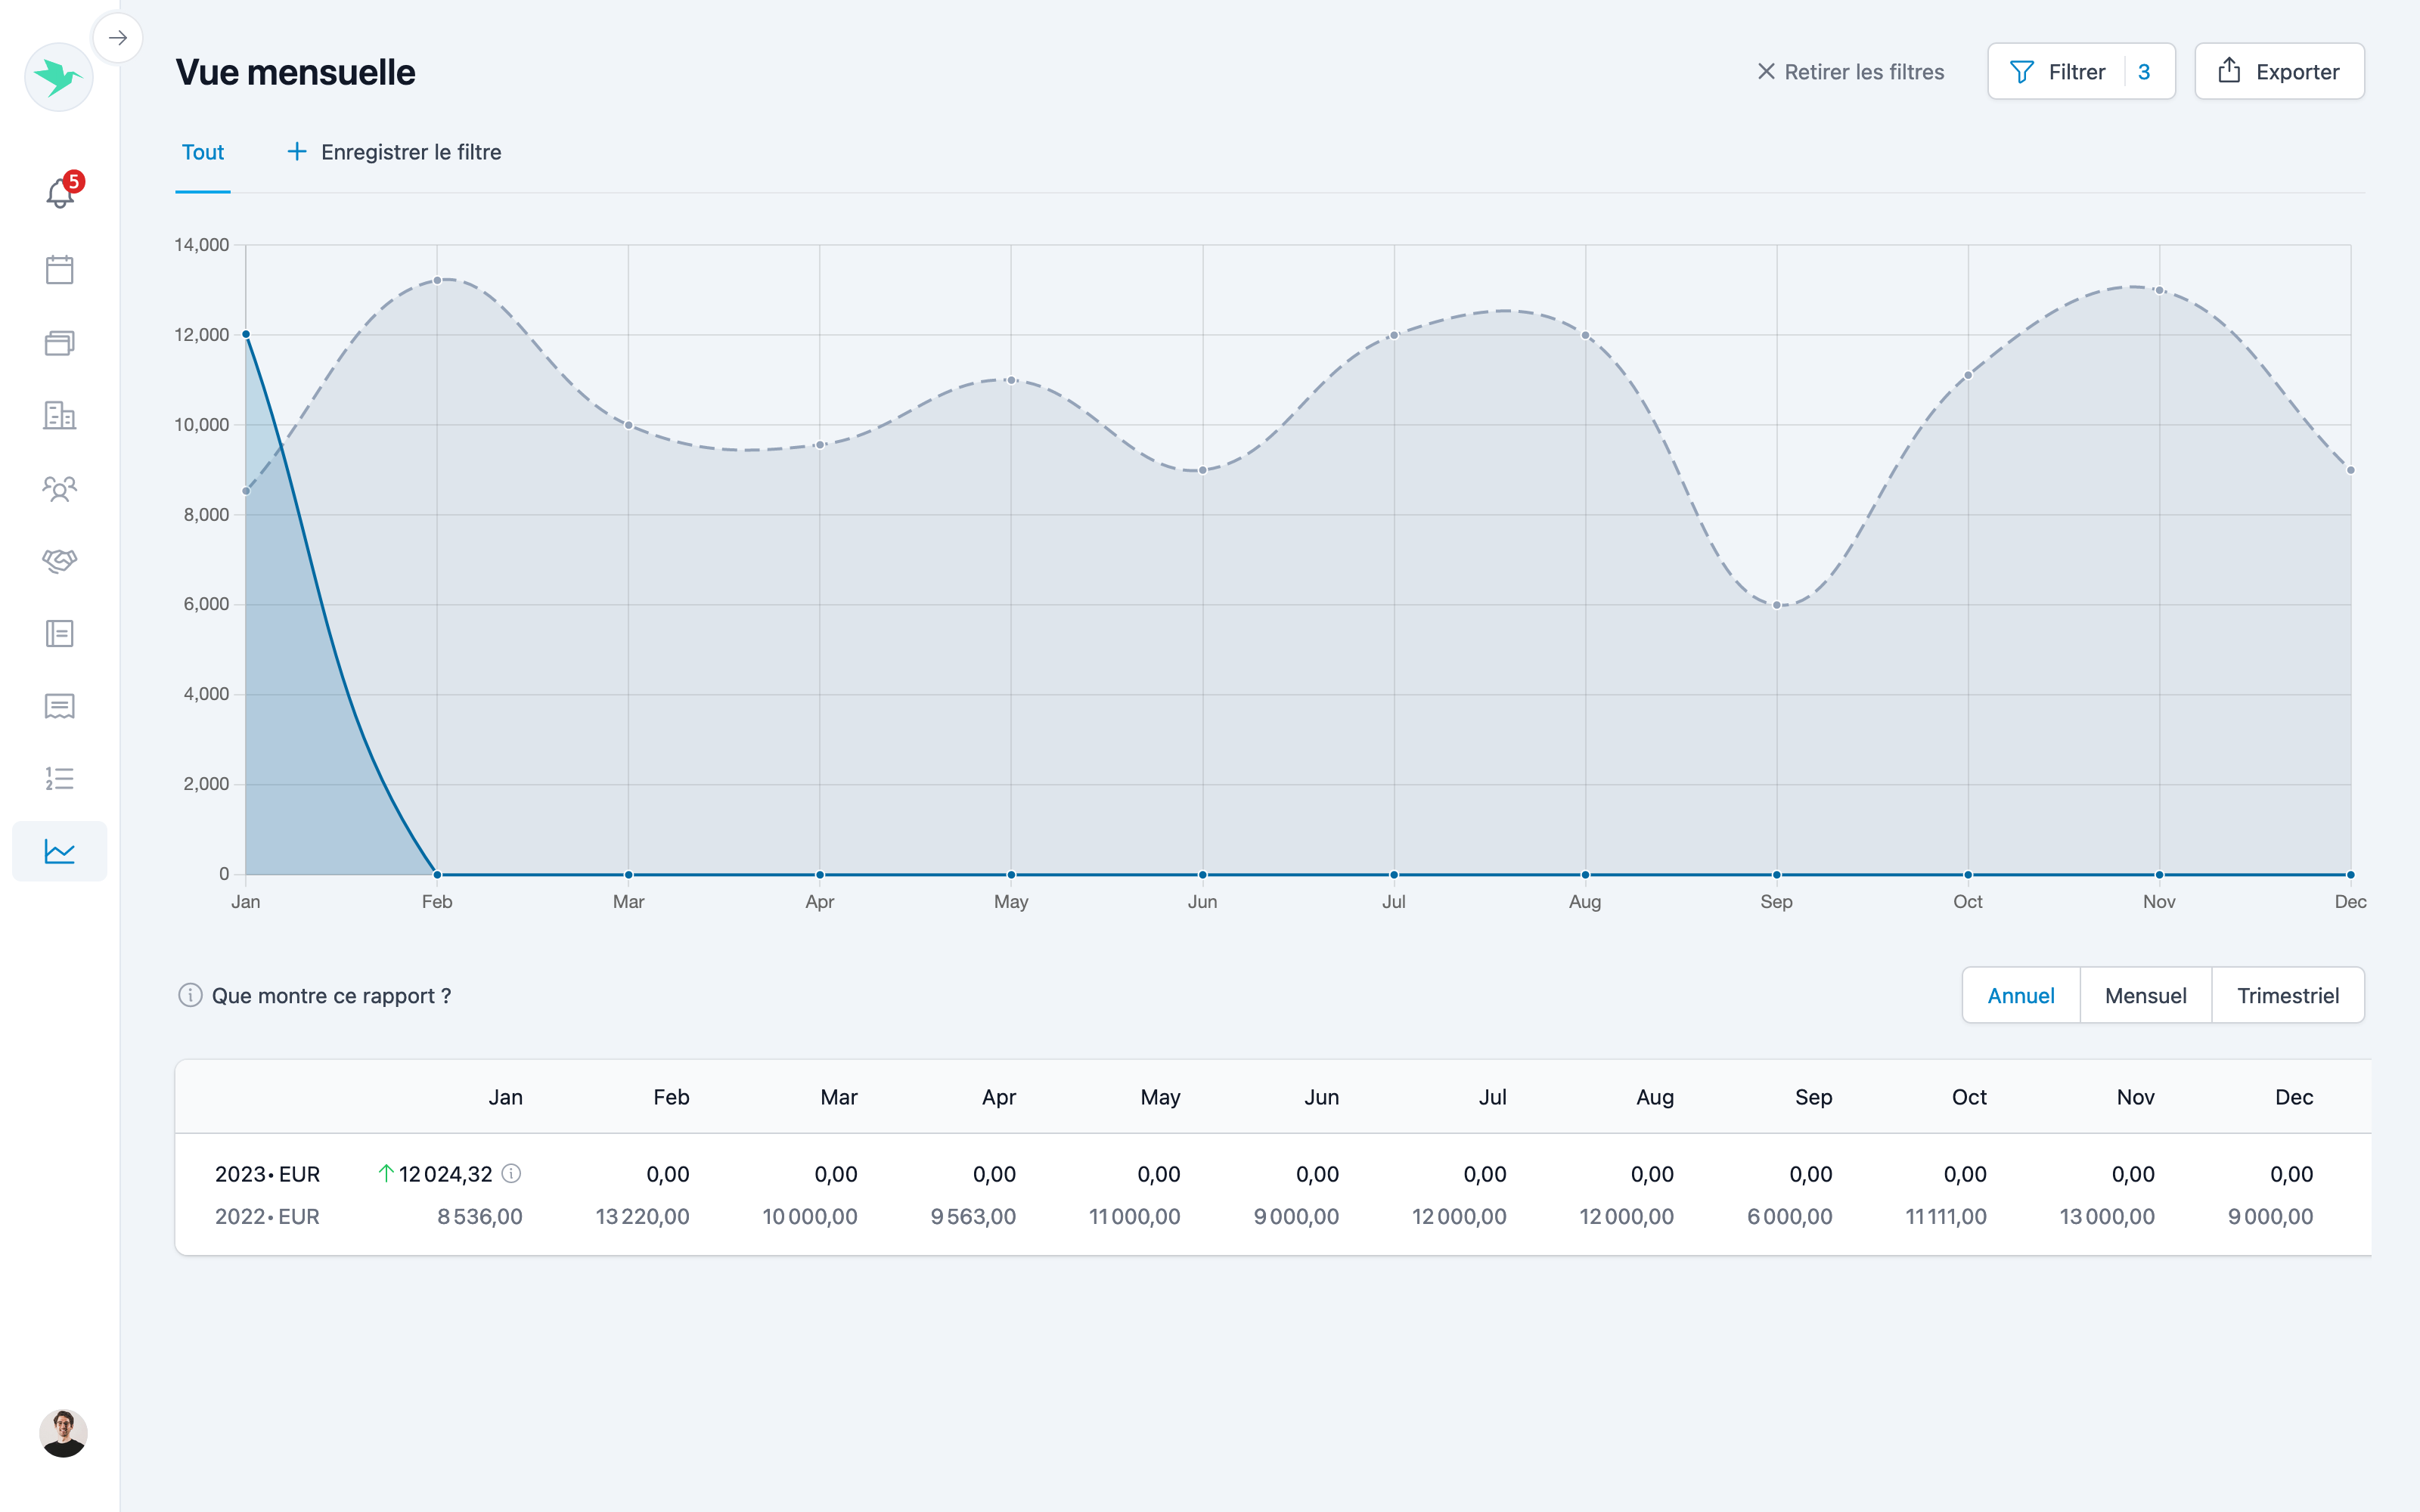Open the stacked windows icon in sidebar

pyautogui.click(x=60, y=343)
